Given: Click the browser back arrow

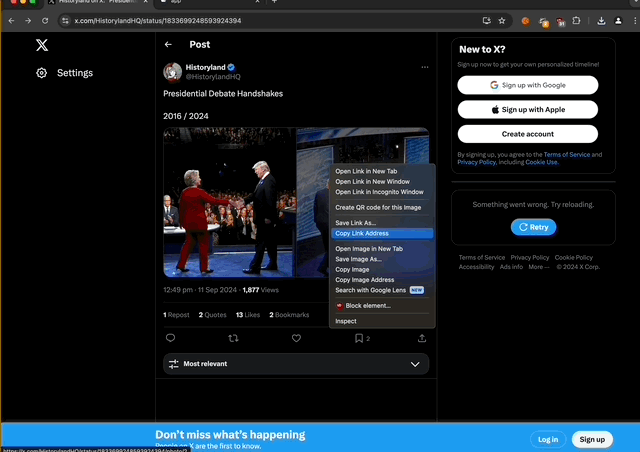Looking at the screenshot, I should click(11, 20).
